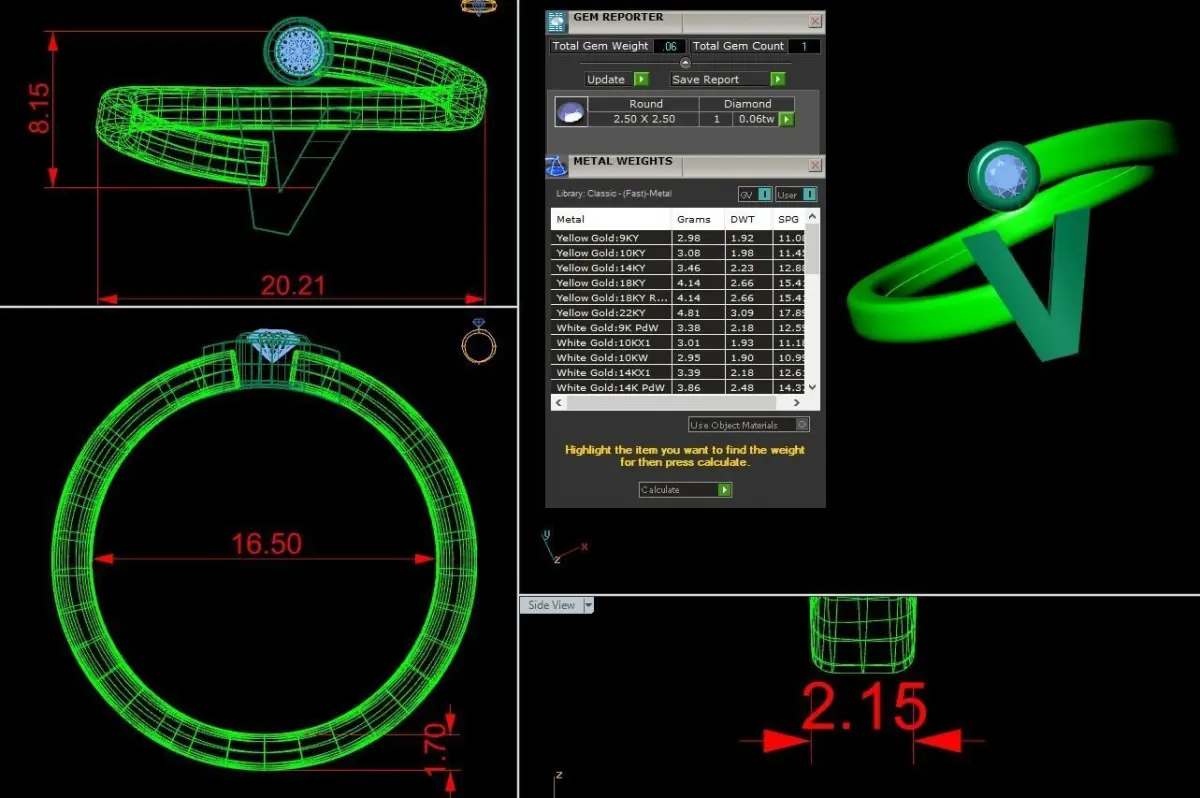Click the Library: Classic - (Fast)-Metal label
Image resolution: width=1200 pixels, height=798 pixels.
[x=614, y=194]
